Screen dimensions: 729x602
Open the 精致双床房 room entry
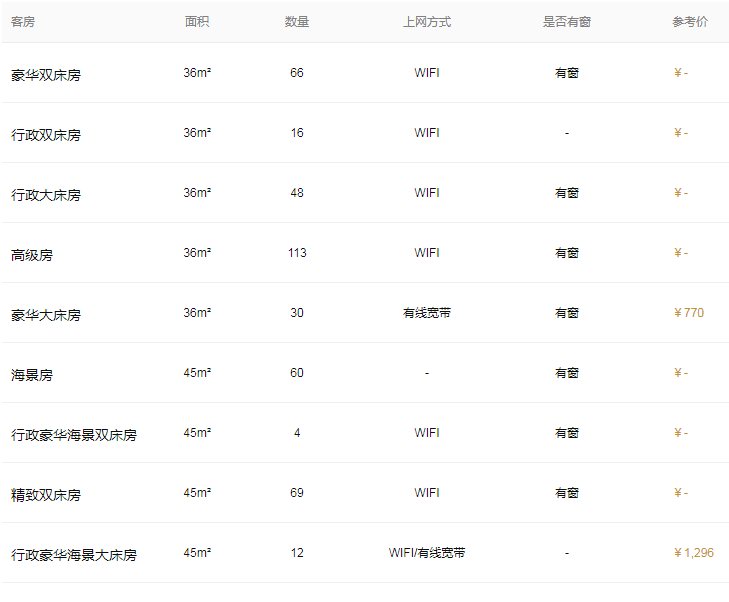point(46,494)
